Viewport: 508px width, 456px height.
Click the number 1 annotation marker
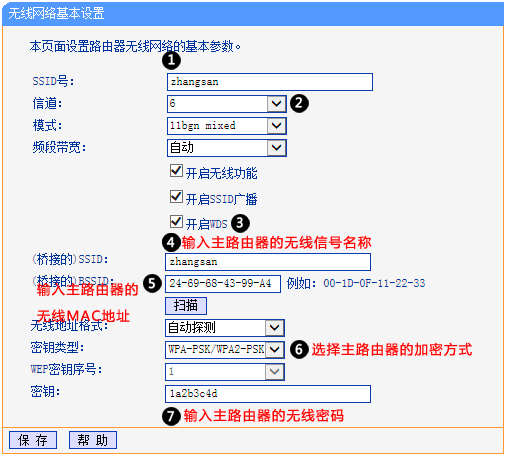pyautogui.click(x=171, y=60)
